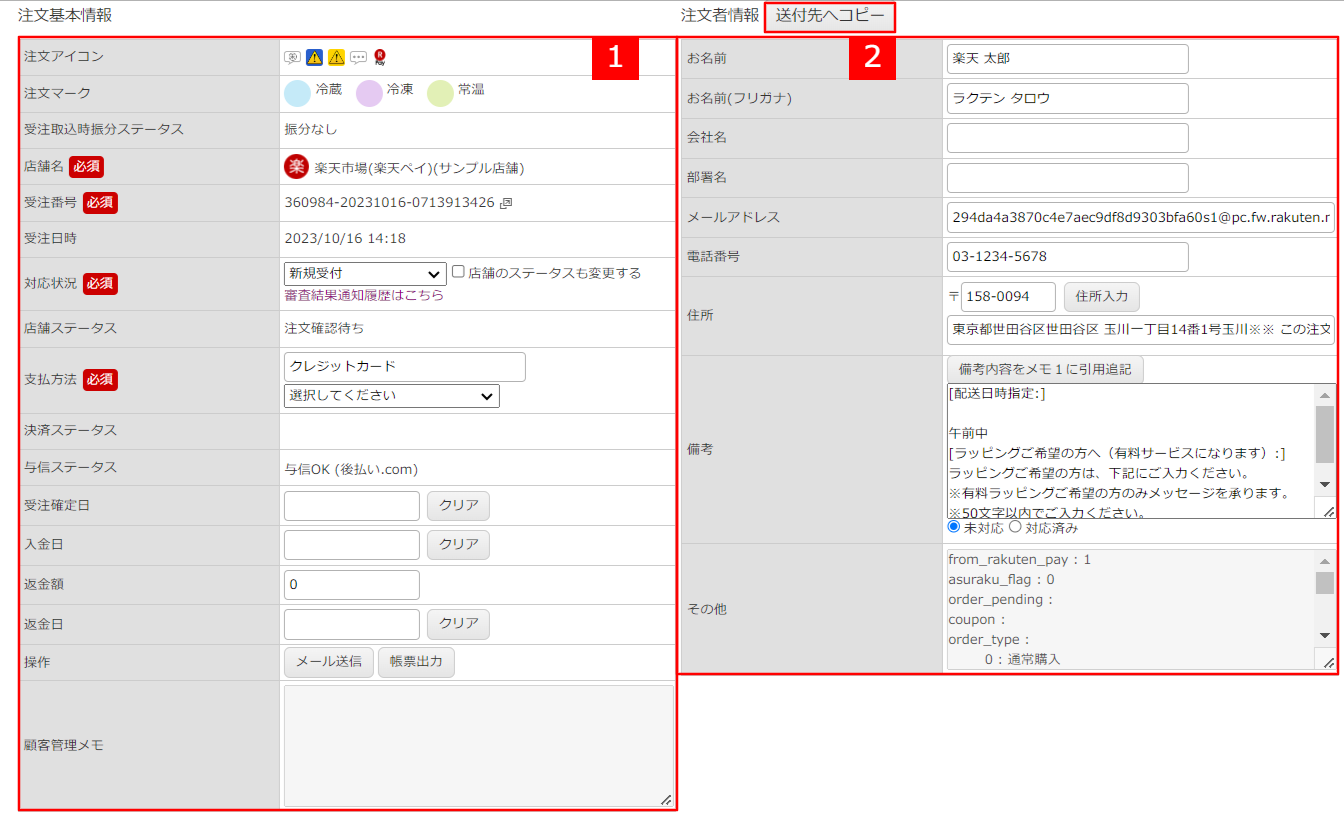
Task: Click the first speech bubble order icon
Action: click(x=292, y=57)
